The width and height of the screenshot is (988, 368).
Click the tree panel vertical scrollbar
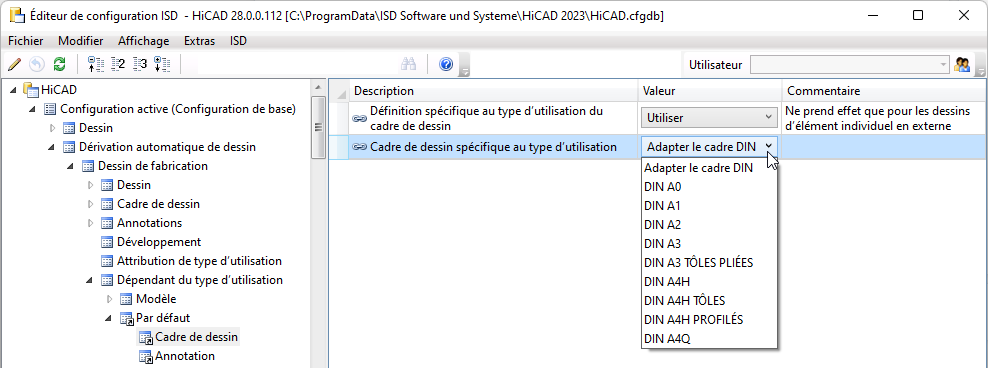click(x=319, y=223)
